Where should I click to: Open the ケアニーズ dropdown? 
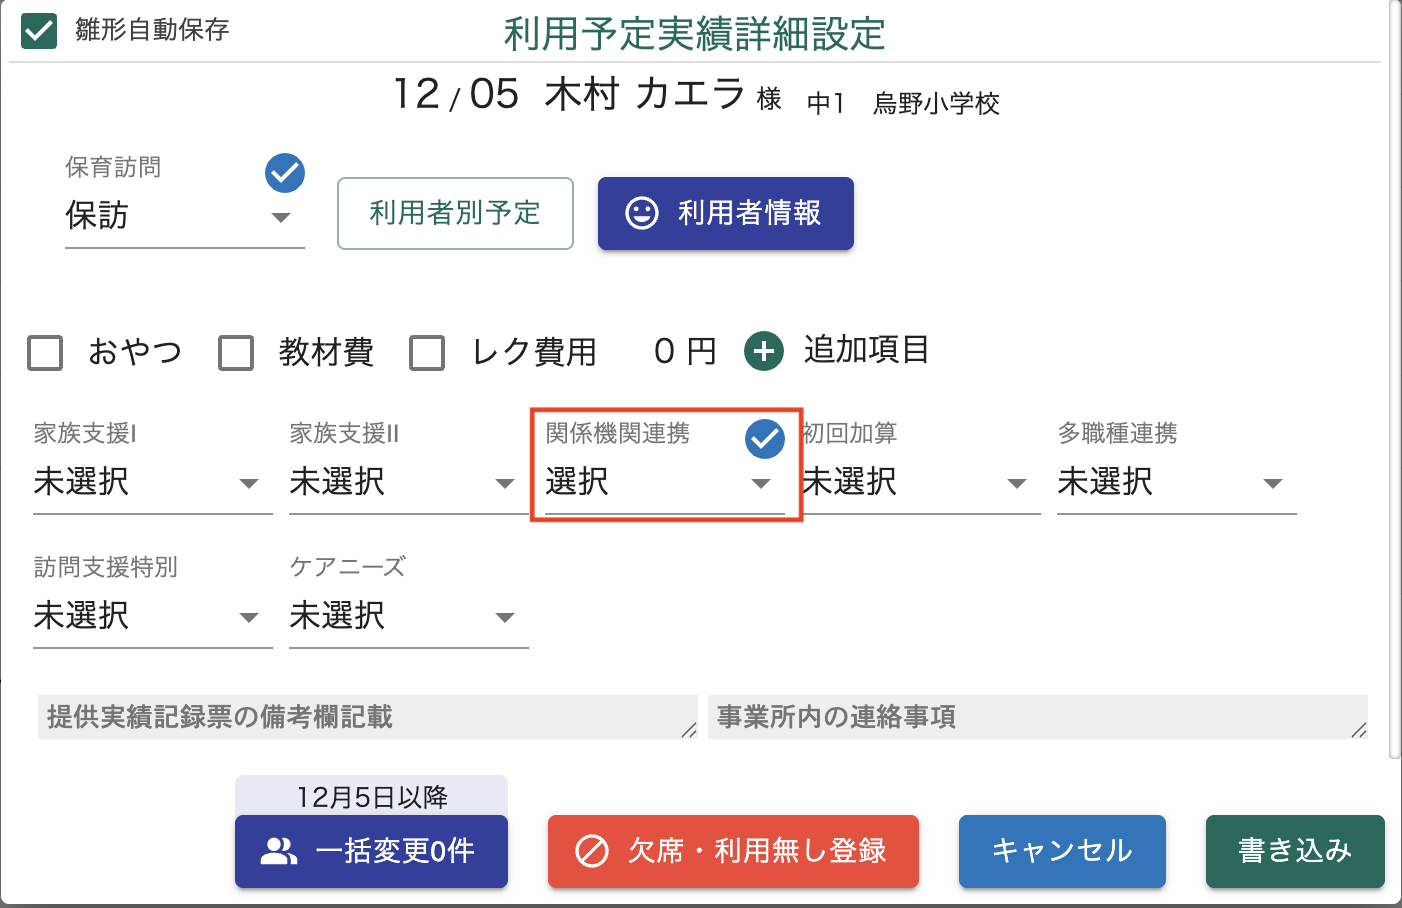[x=408, y=617]
